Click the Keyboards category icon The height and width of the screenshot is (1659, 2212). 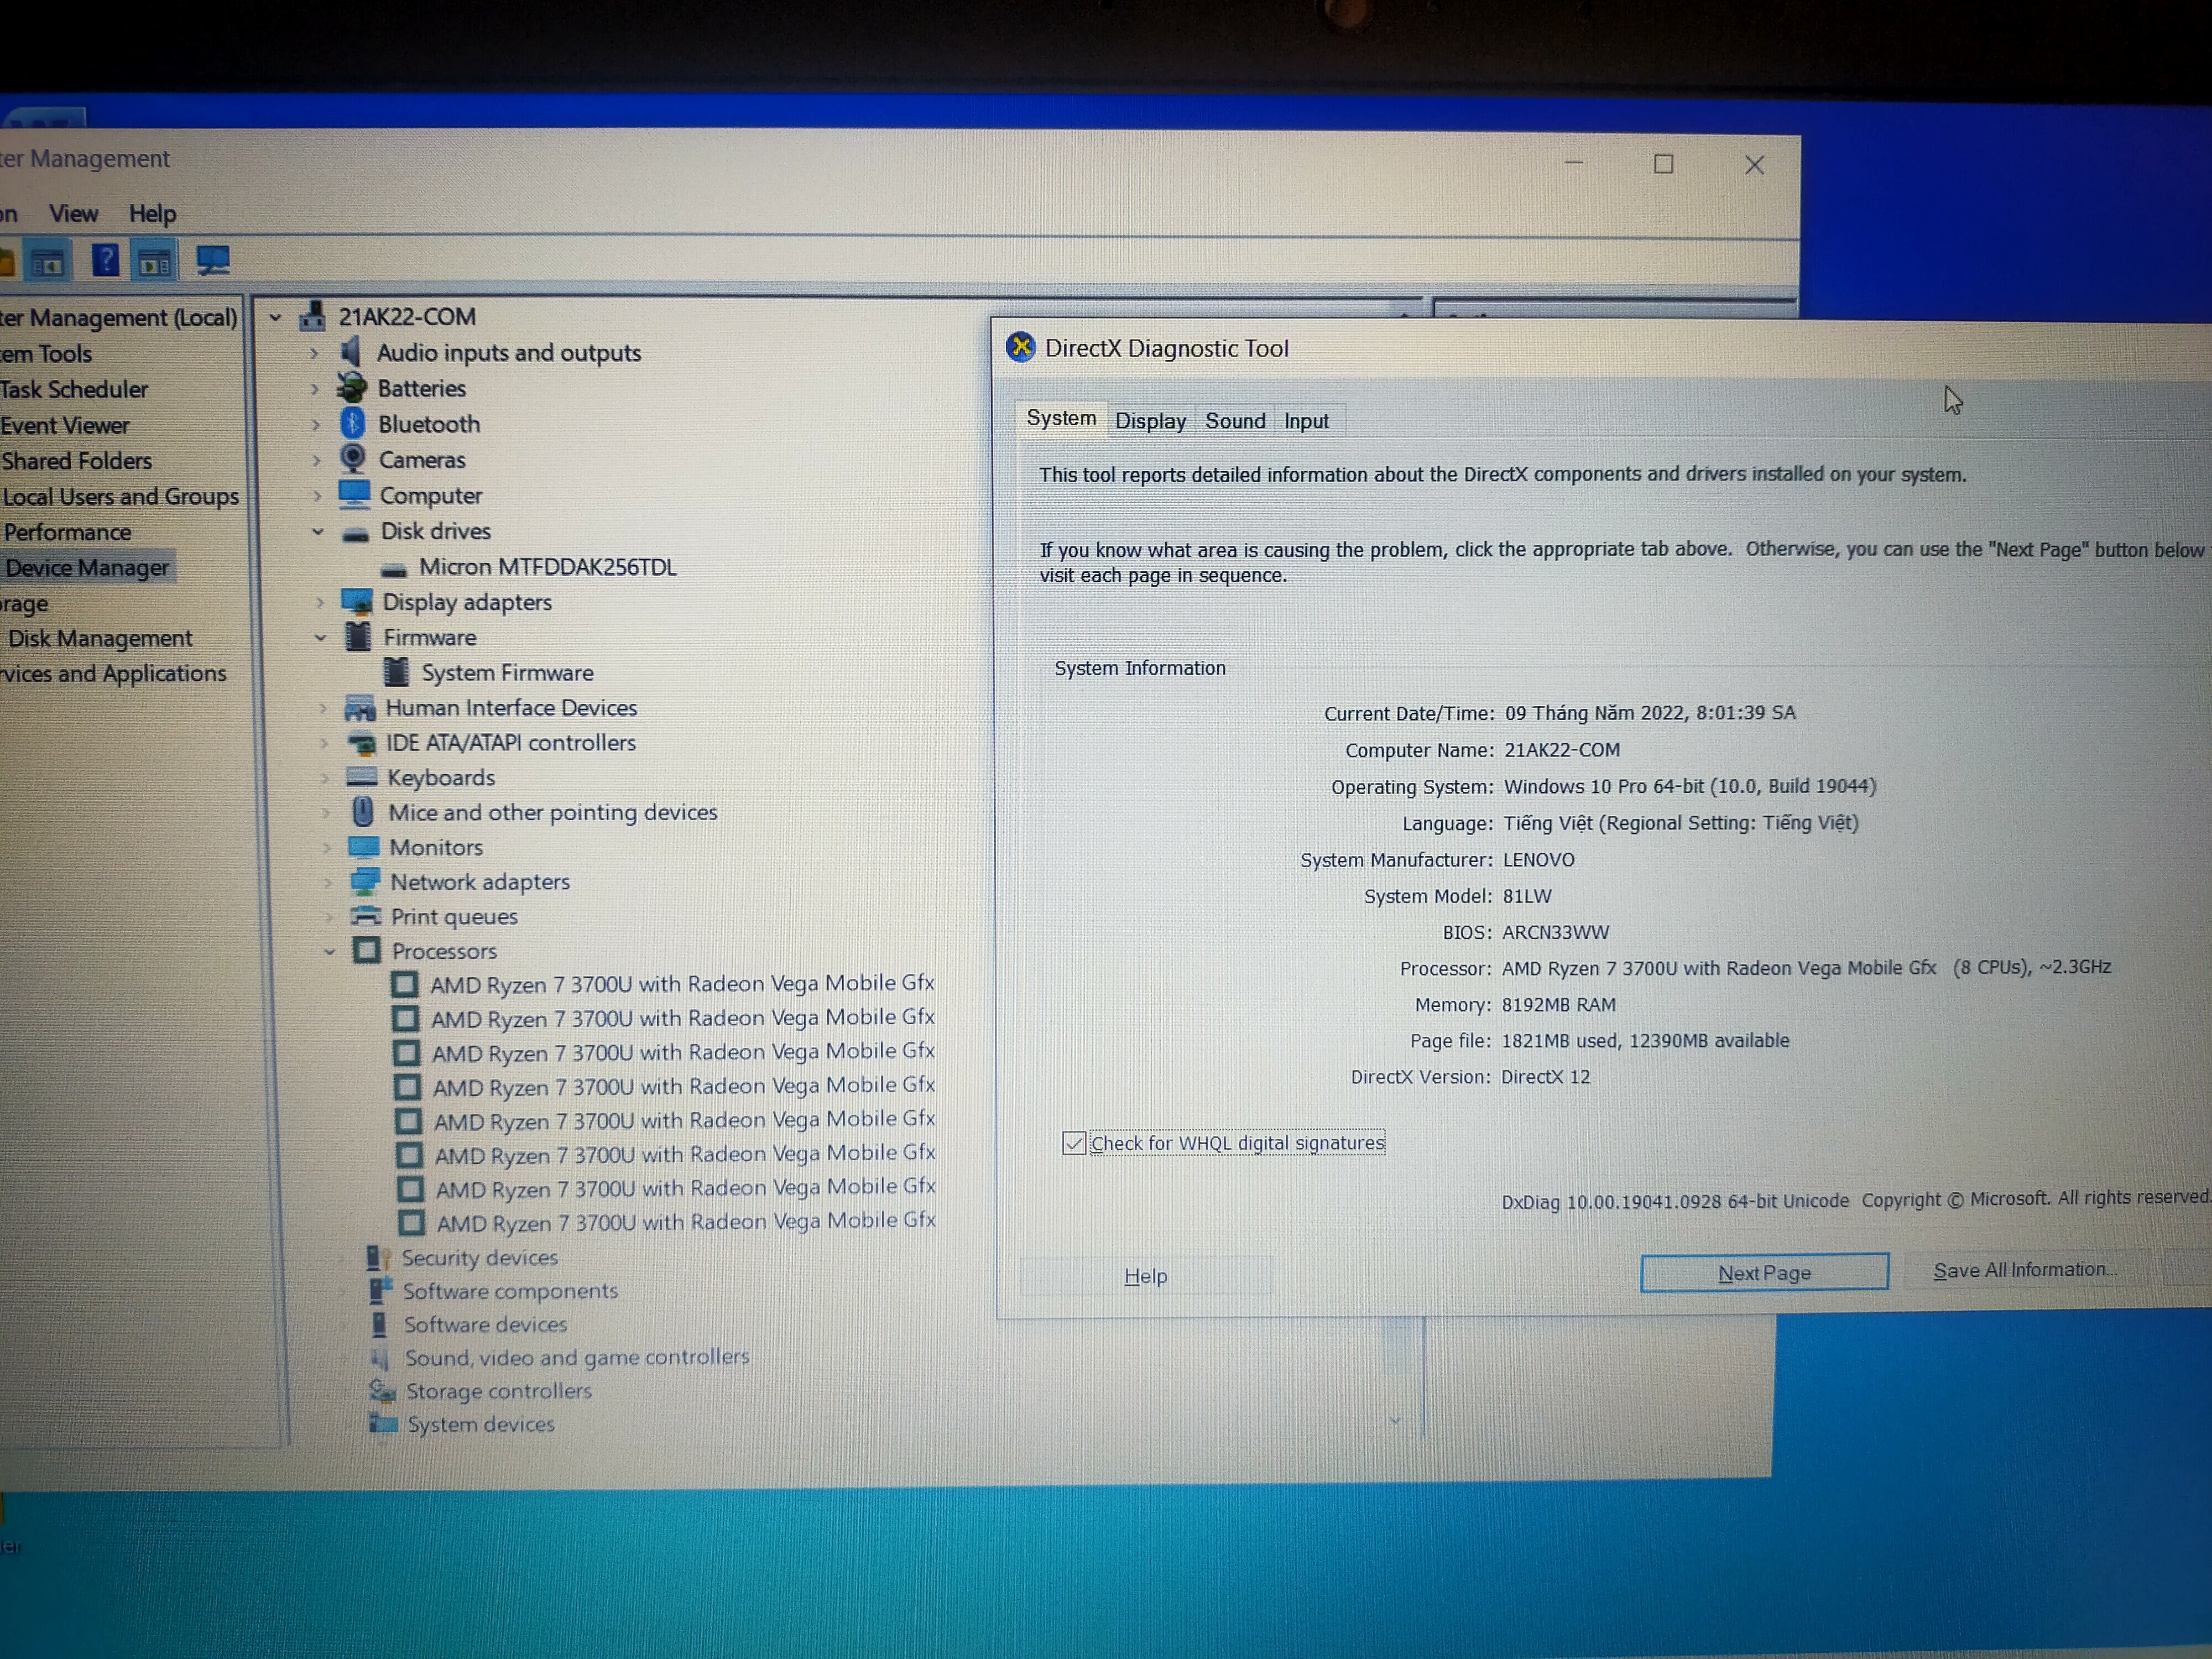361,777
